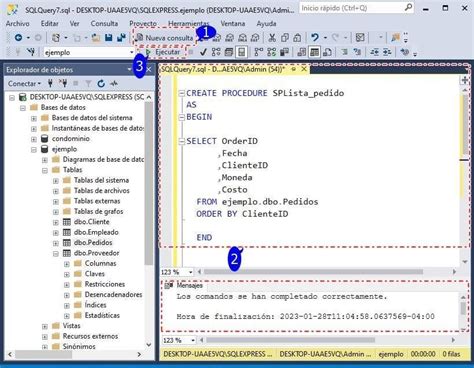Open the Editar menu
Viewport: 474px width, 368px height.
50,24
